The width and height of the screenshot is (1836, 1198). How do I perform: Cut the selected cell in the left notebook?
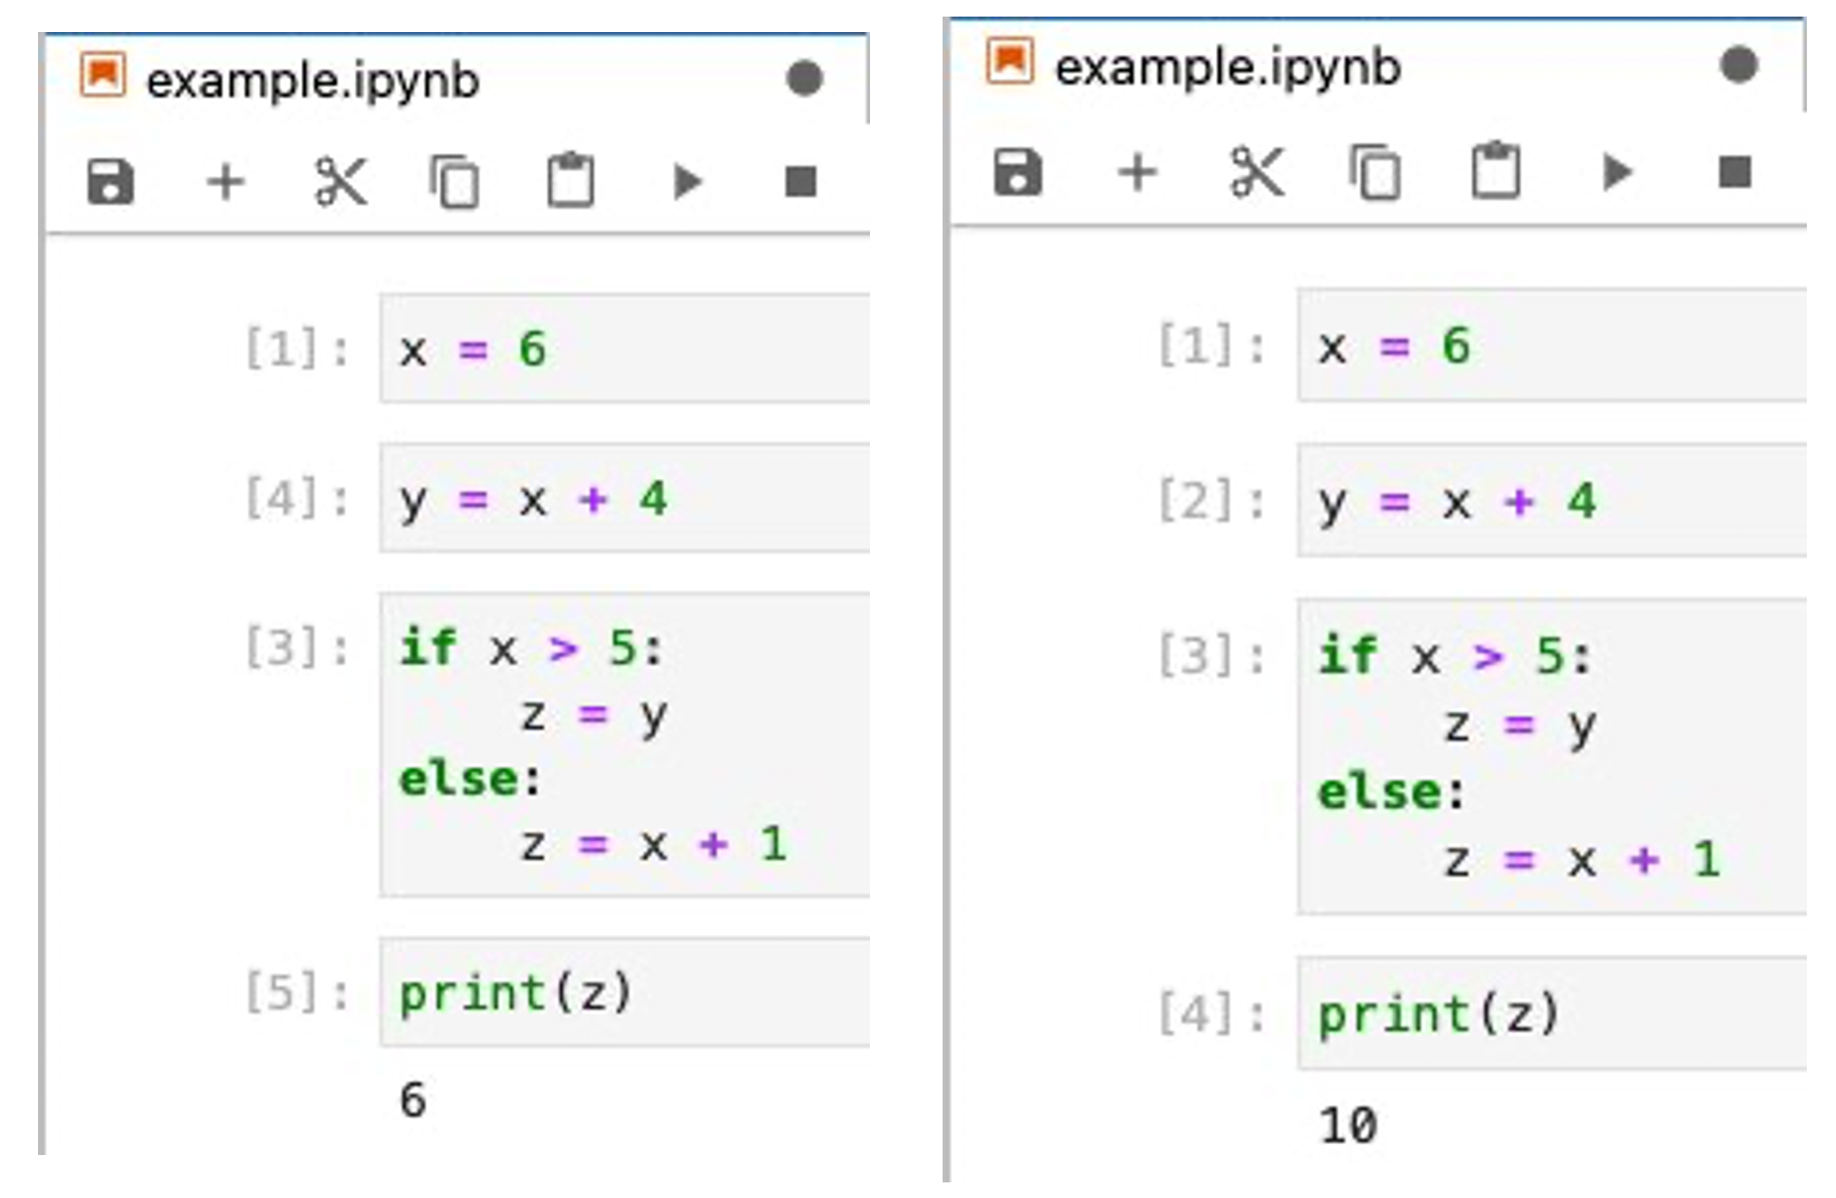click(x=340, y=182)
